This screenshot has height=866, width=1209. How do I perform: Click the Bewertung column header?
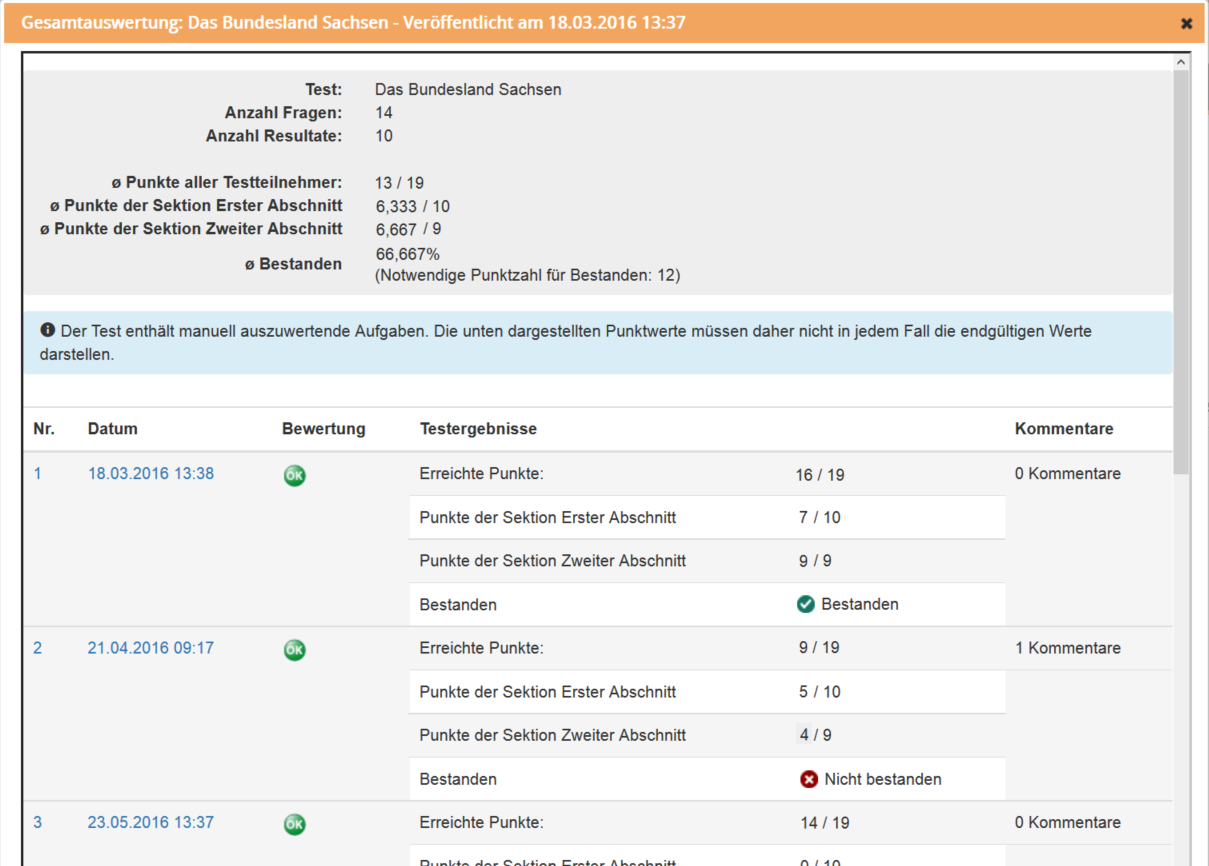[323, 429]
